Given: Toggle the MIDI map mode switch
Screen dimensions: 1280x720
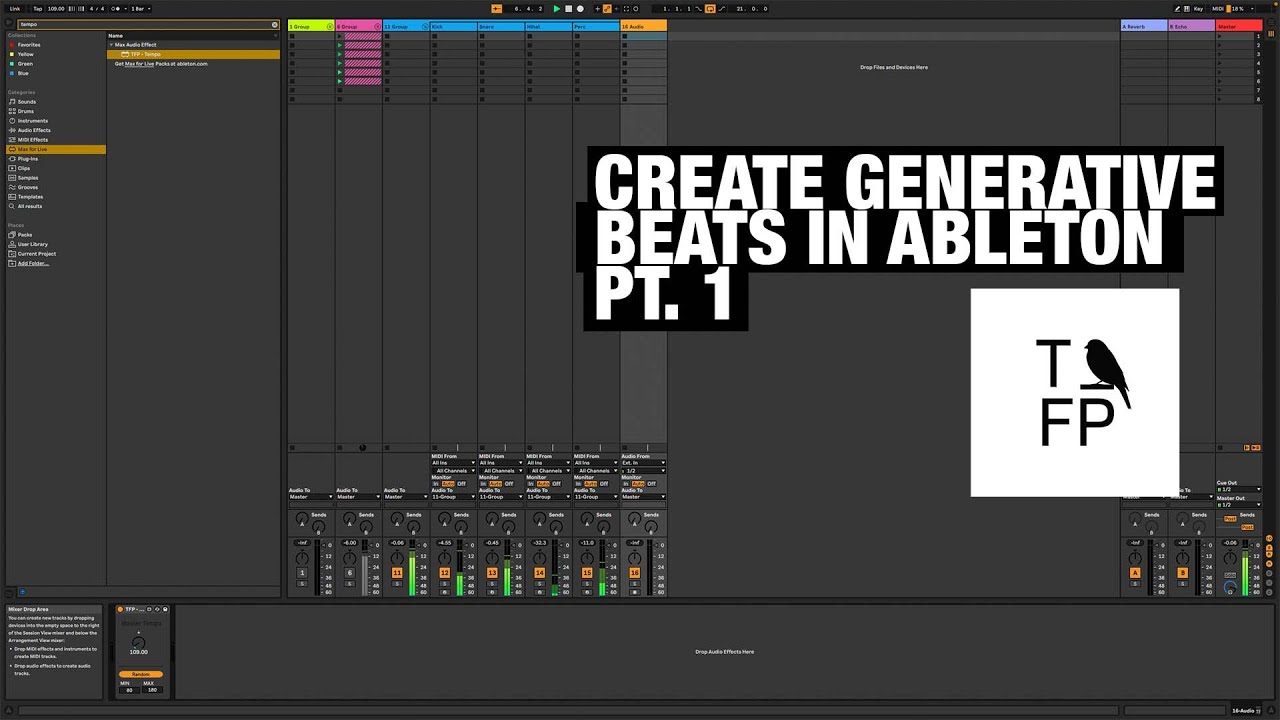Looking at the screenshot, I should tap(1217, 8).
